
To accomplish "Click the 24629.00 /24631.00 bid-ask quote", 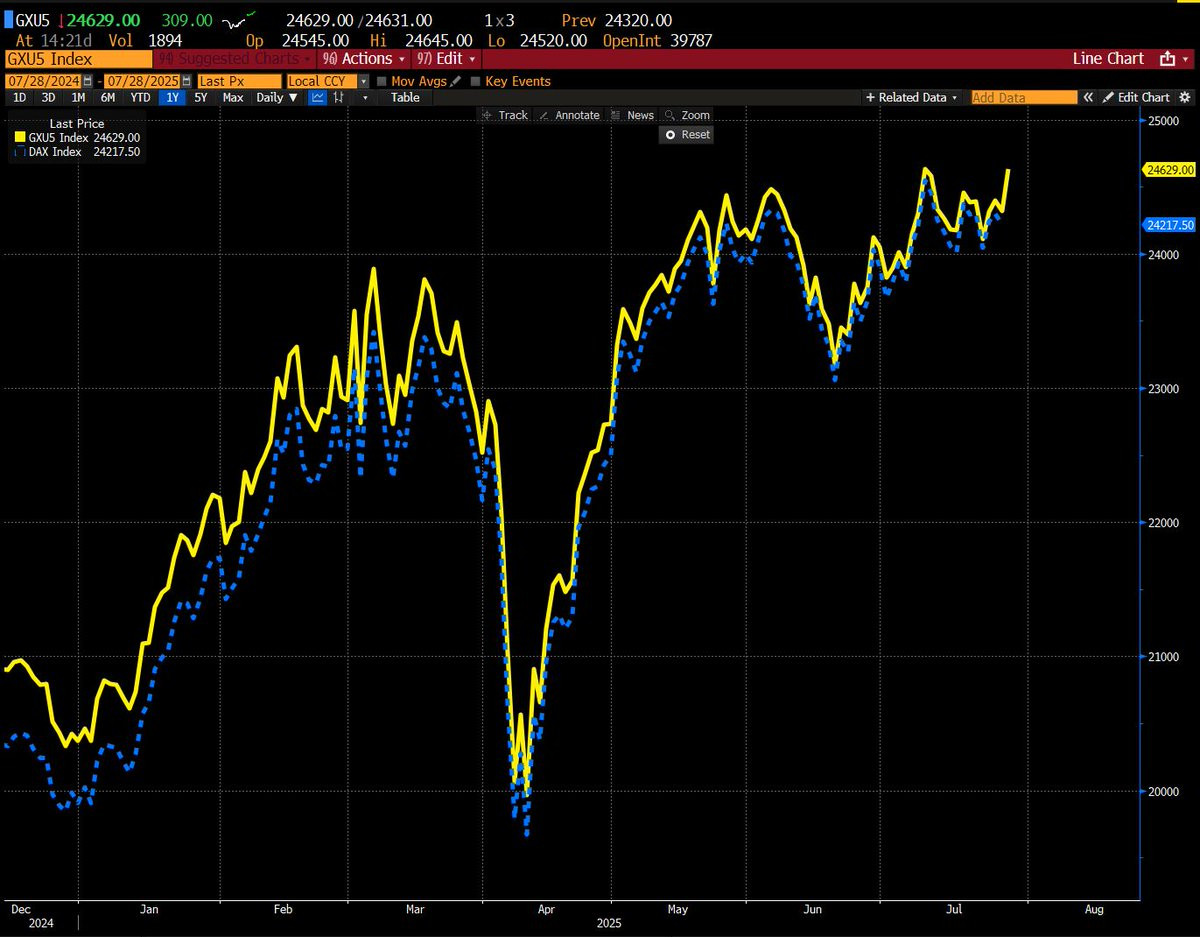I will tap(359, 20).
